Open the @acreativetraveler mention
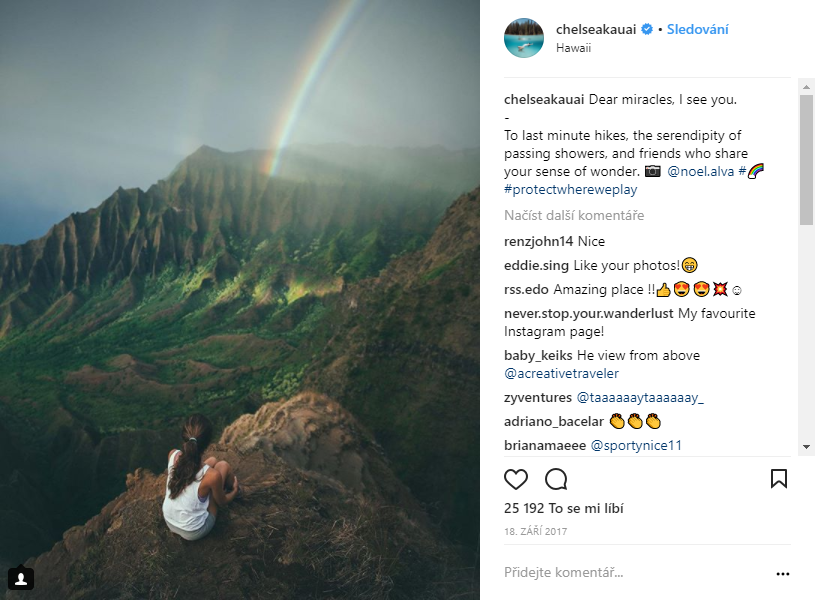815x600 pixels. click(562, 374)
